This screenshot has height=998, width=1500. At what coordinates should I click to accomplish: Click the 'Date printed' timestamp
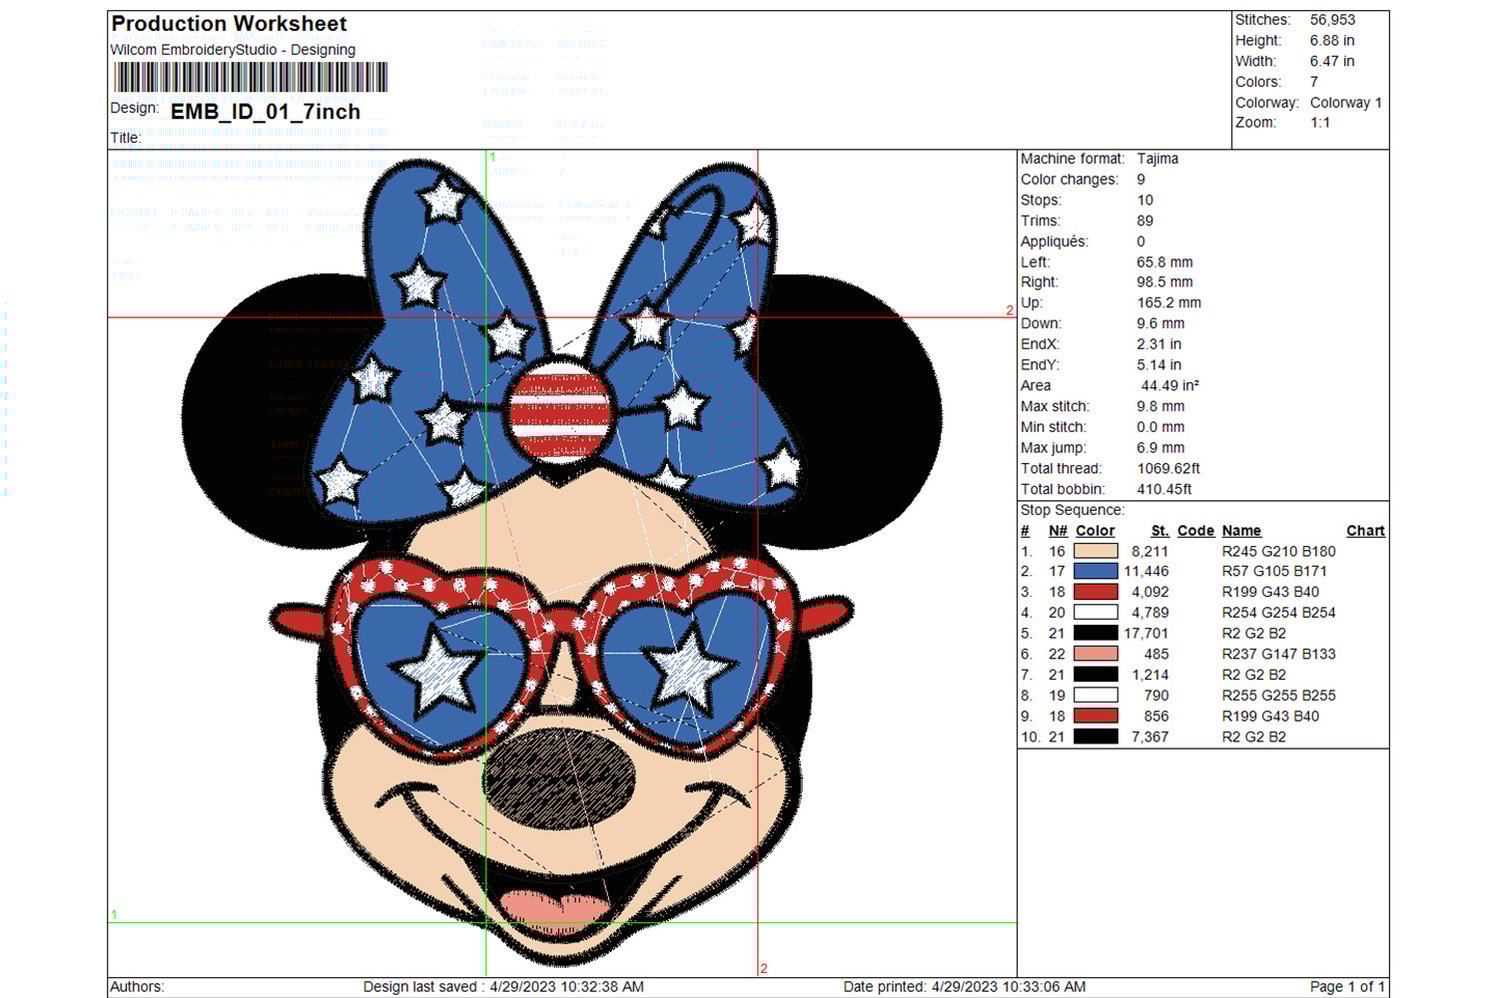click(964, 987)
